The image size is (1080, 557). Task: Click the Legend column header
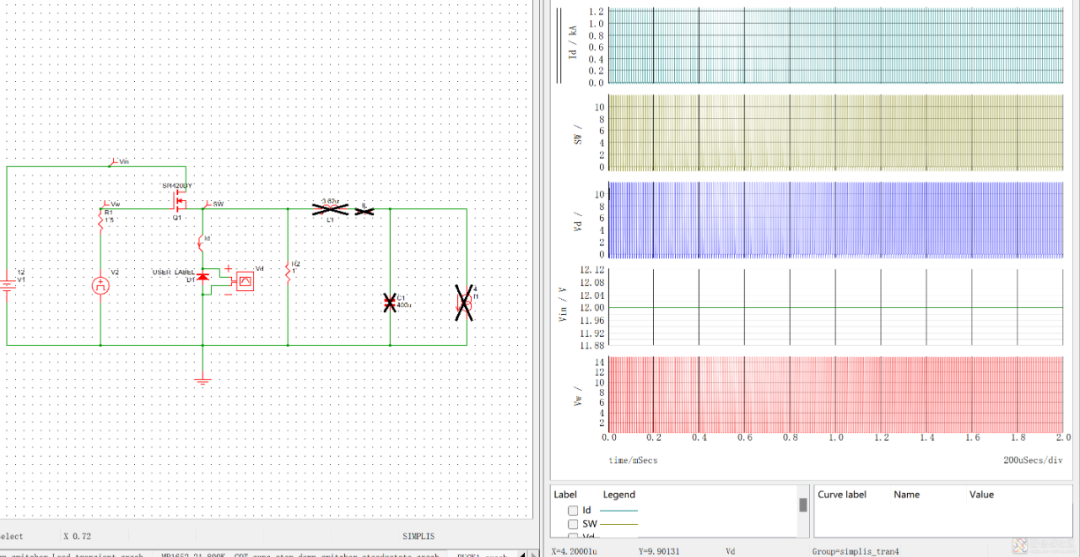[619, 494]
